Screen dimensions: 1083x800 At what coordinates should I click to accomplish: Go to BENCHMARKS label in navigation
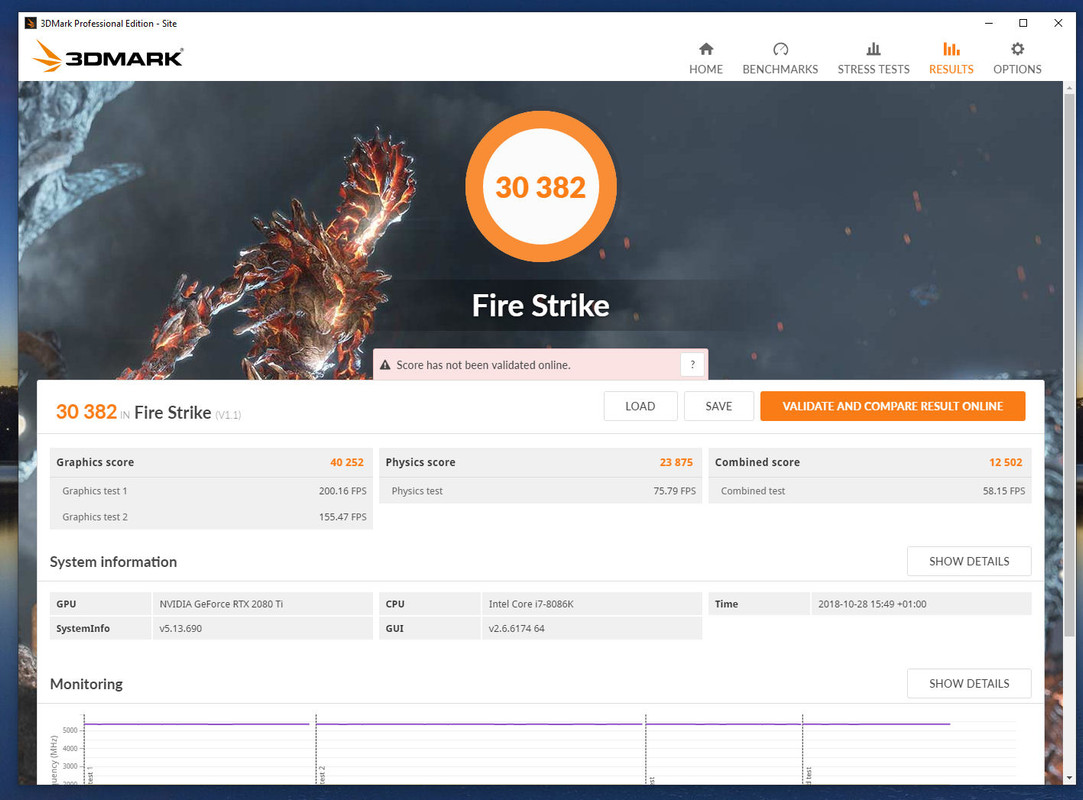click(780, 69)
